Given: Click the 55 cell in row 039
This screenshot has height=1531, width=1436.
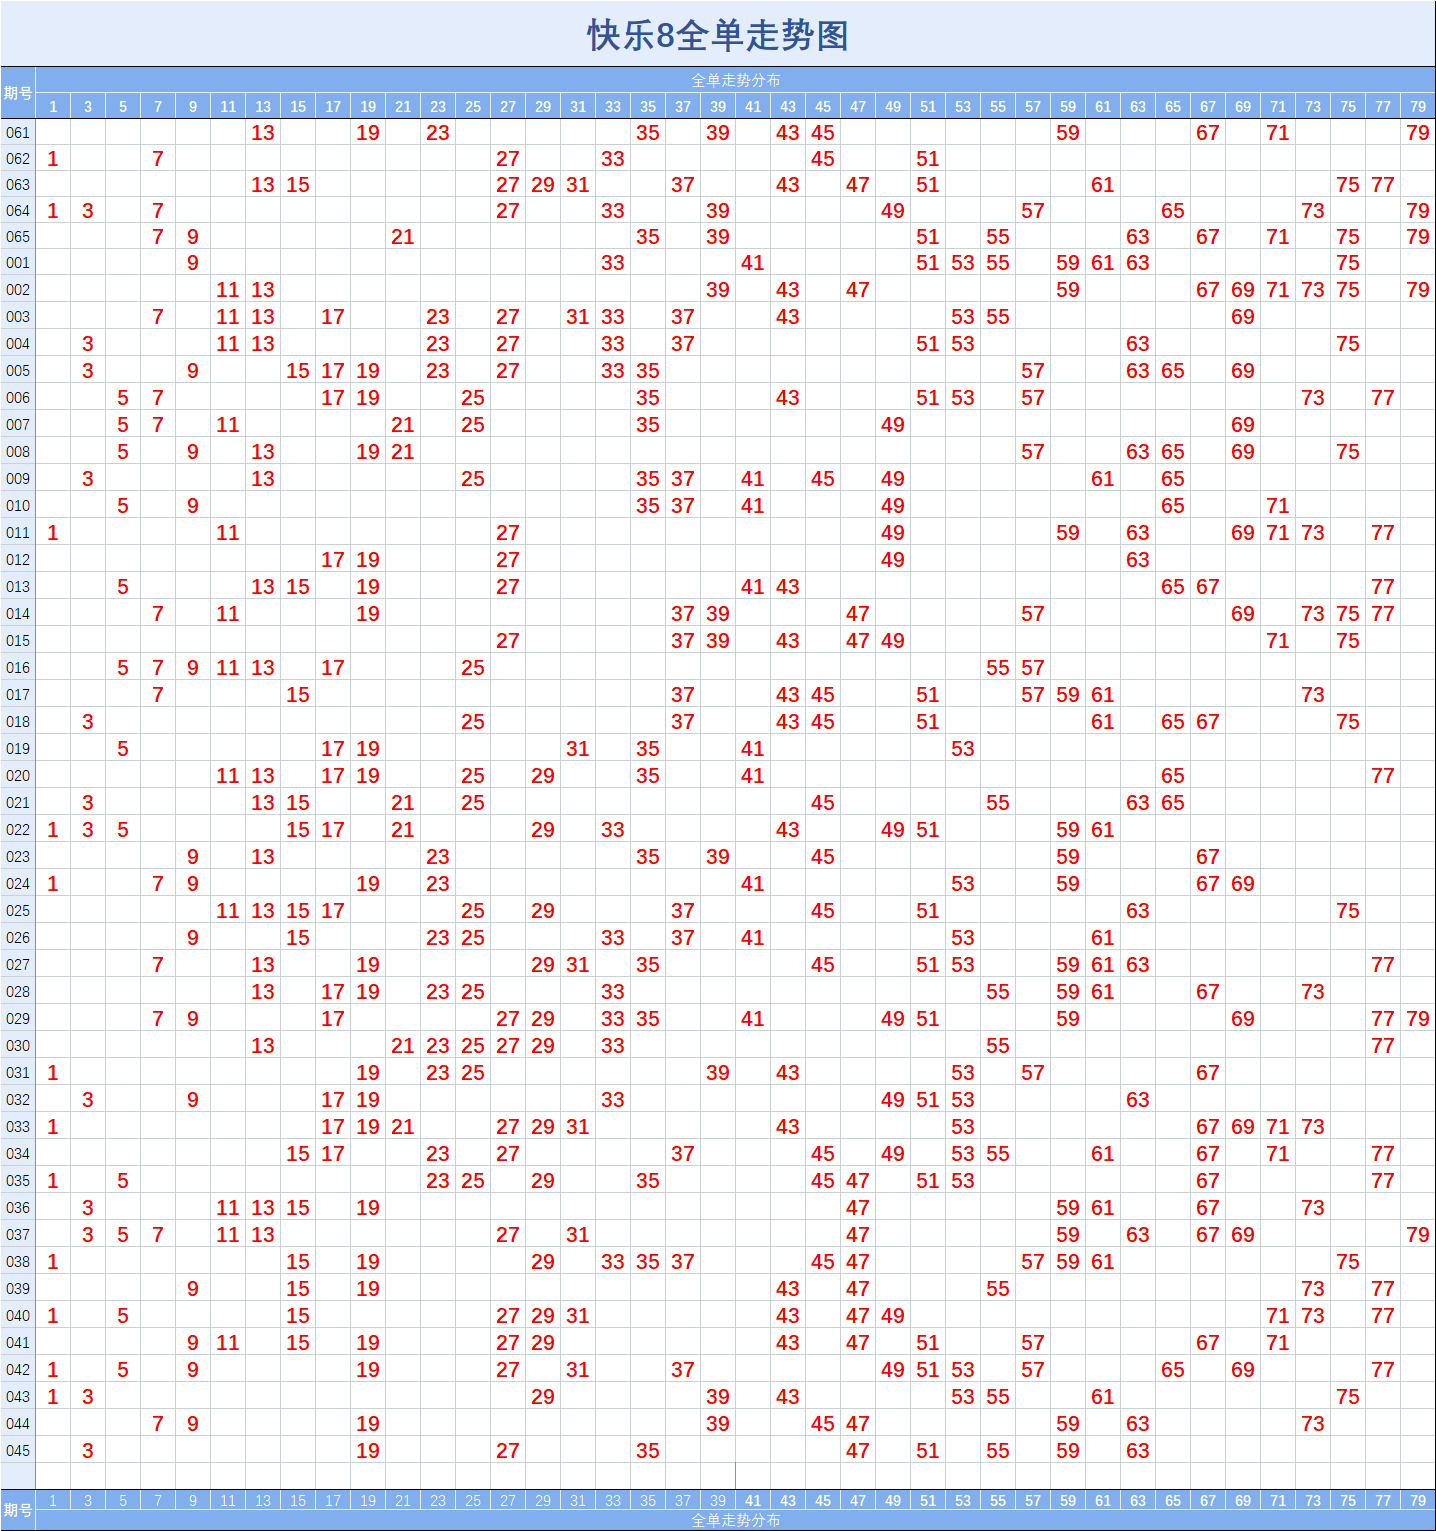Looking at the screenshot, I should click(x=998, y=1289).
